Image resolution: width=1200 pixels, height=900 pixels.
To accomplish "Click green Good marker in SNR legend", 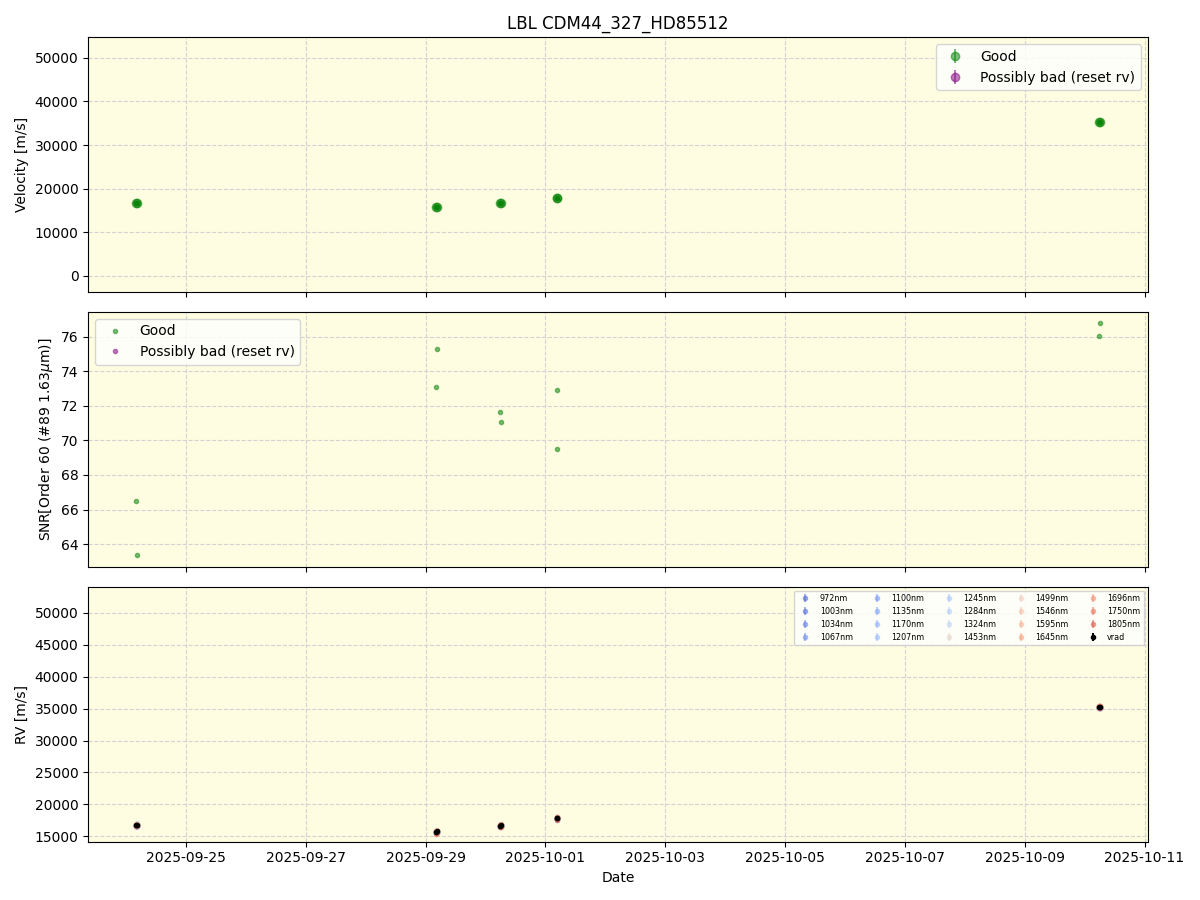I will pos(115,331).
